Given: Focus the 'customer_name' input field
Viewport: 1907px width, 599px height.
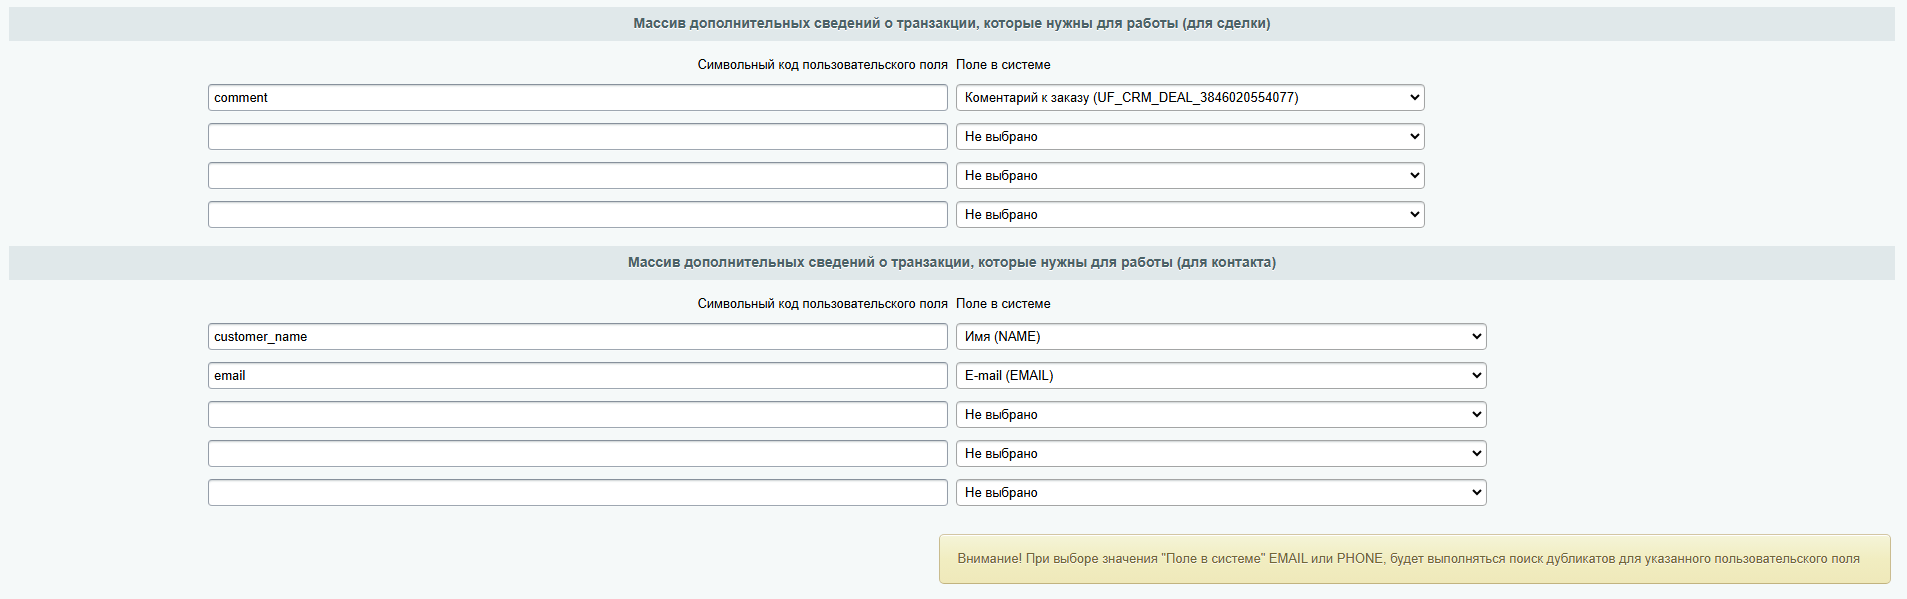Looking at the screenshot, I should (x=577, y=337).
